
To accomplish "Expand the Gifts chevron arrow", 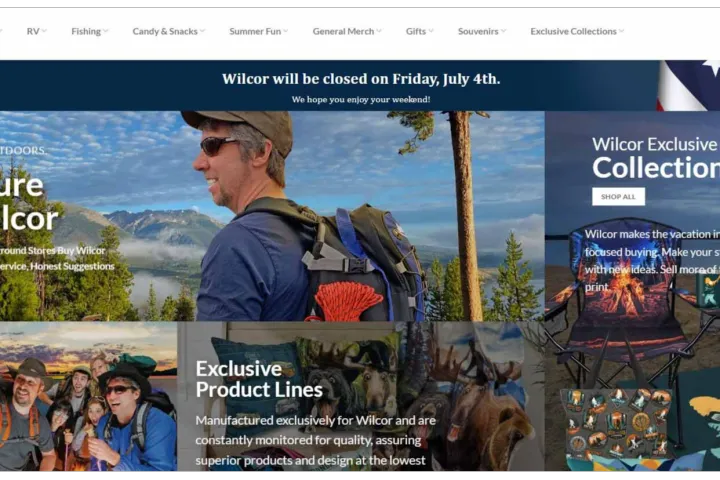I will pyautogui.click(x=431, y=31).
